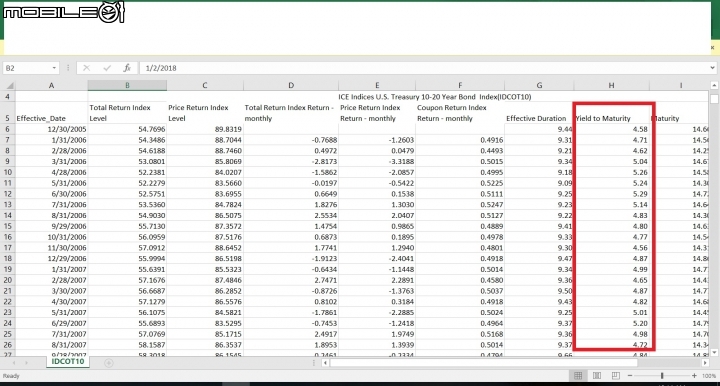Select row 20 header
This screenshot has width=720, height=386.
pos(8,280)
